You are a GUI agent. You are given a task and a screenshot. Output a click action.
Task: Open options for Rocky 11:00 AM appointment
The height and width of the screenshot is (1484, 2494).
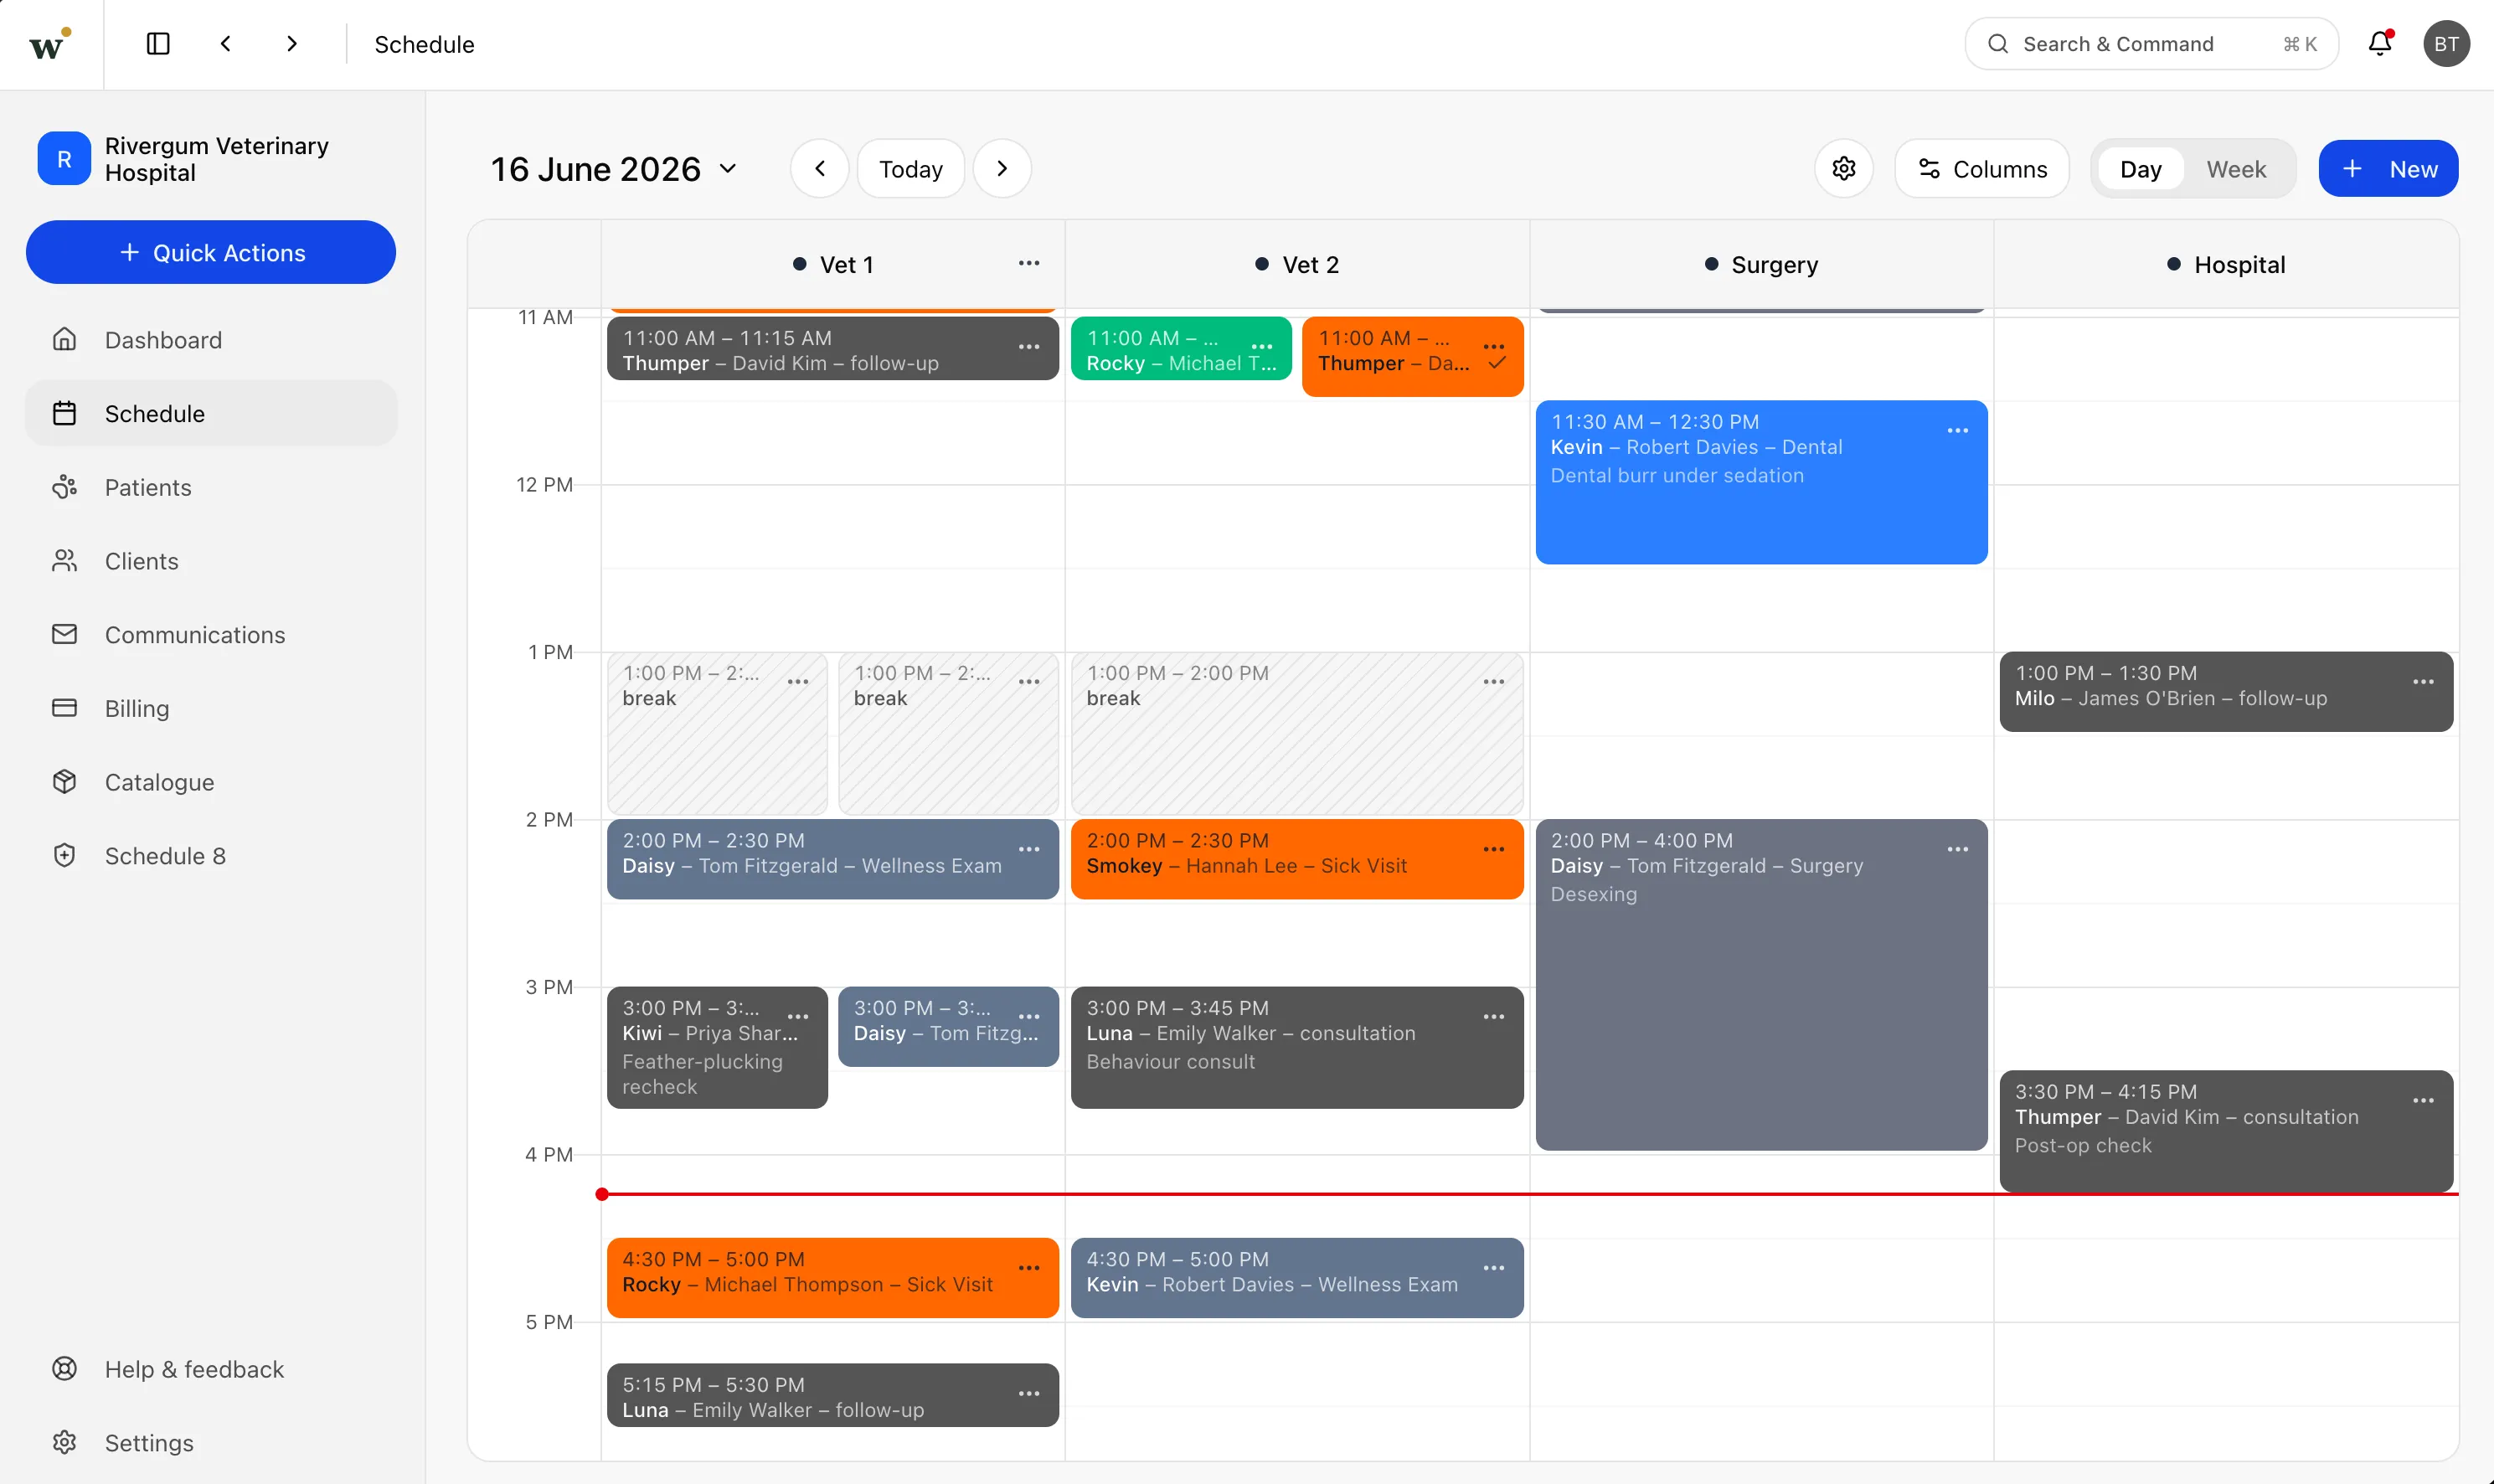point(1262,347)
